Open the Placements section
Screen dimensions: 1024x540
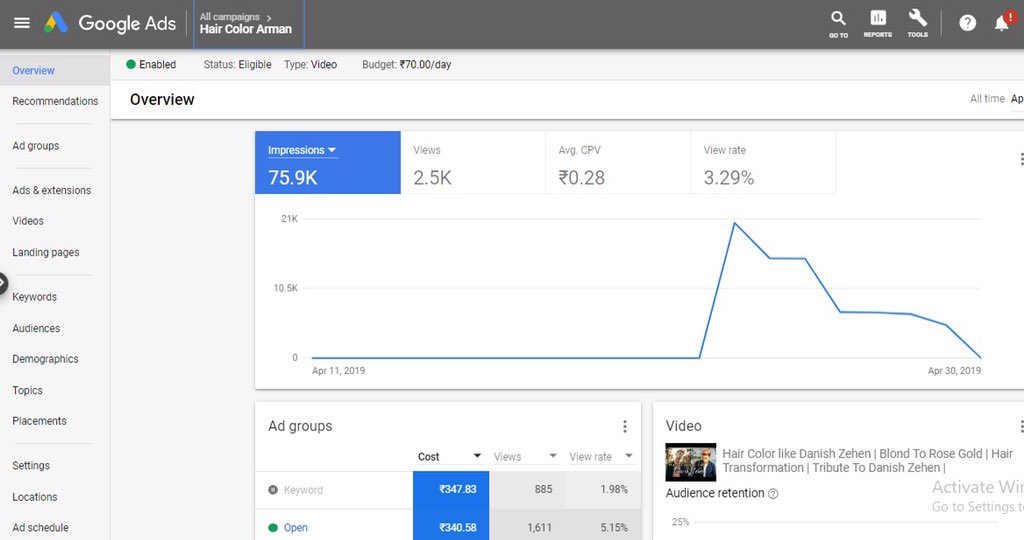tap(39, 421)
